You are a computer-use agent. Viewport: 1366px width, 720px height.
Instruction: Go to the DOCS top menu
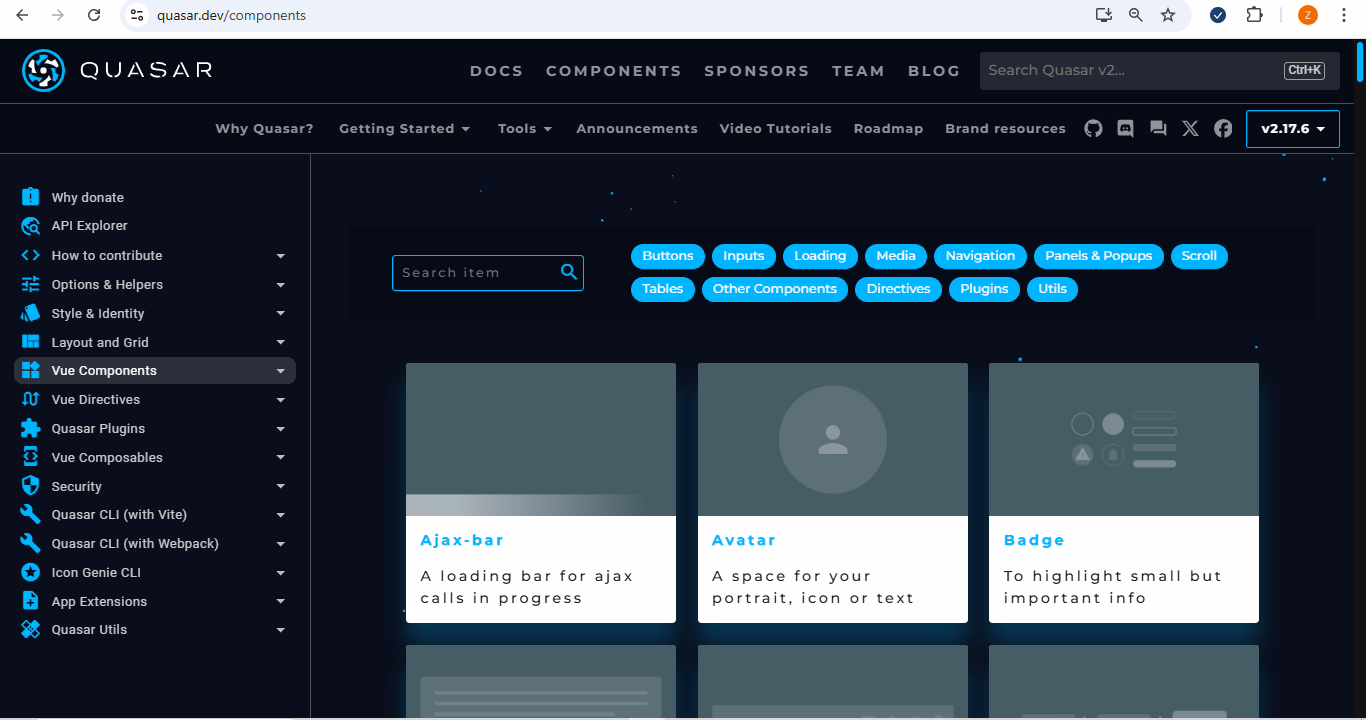497,71
